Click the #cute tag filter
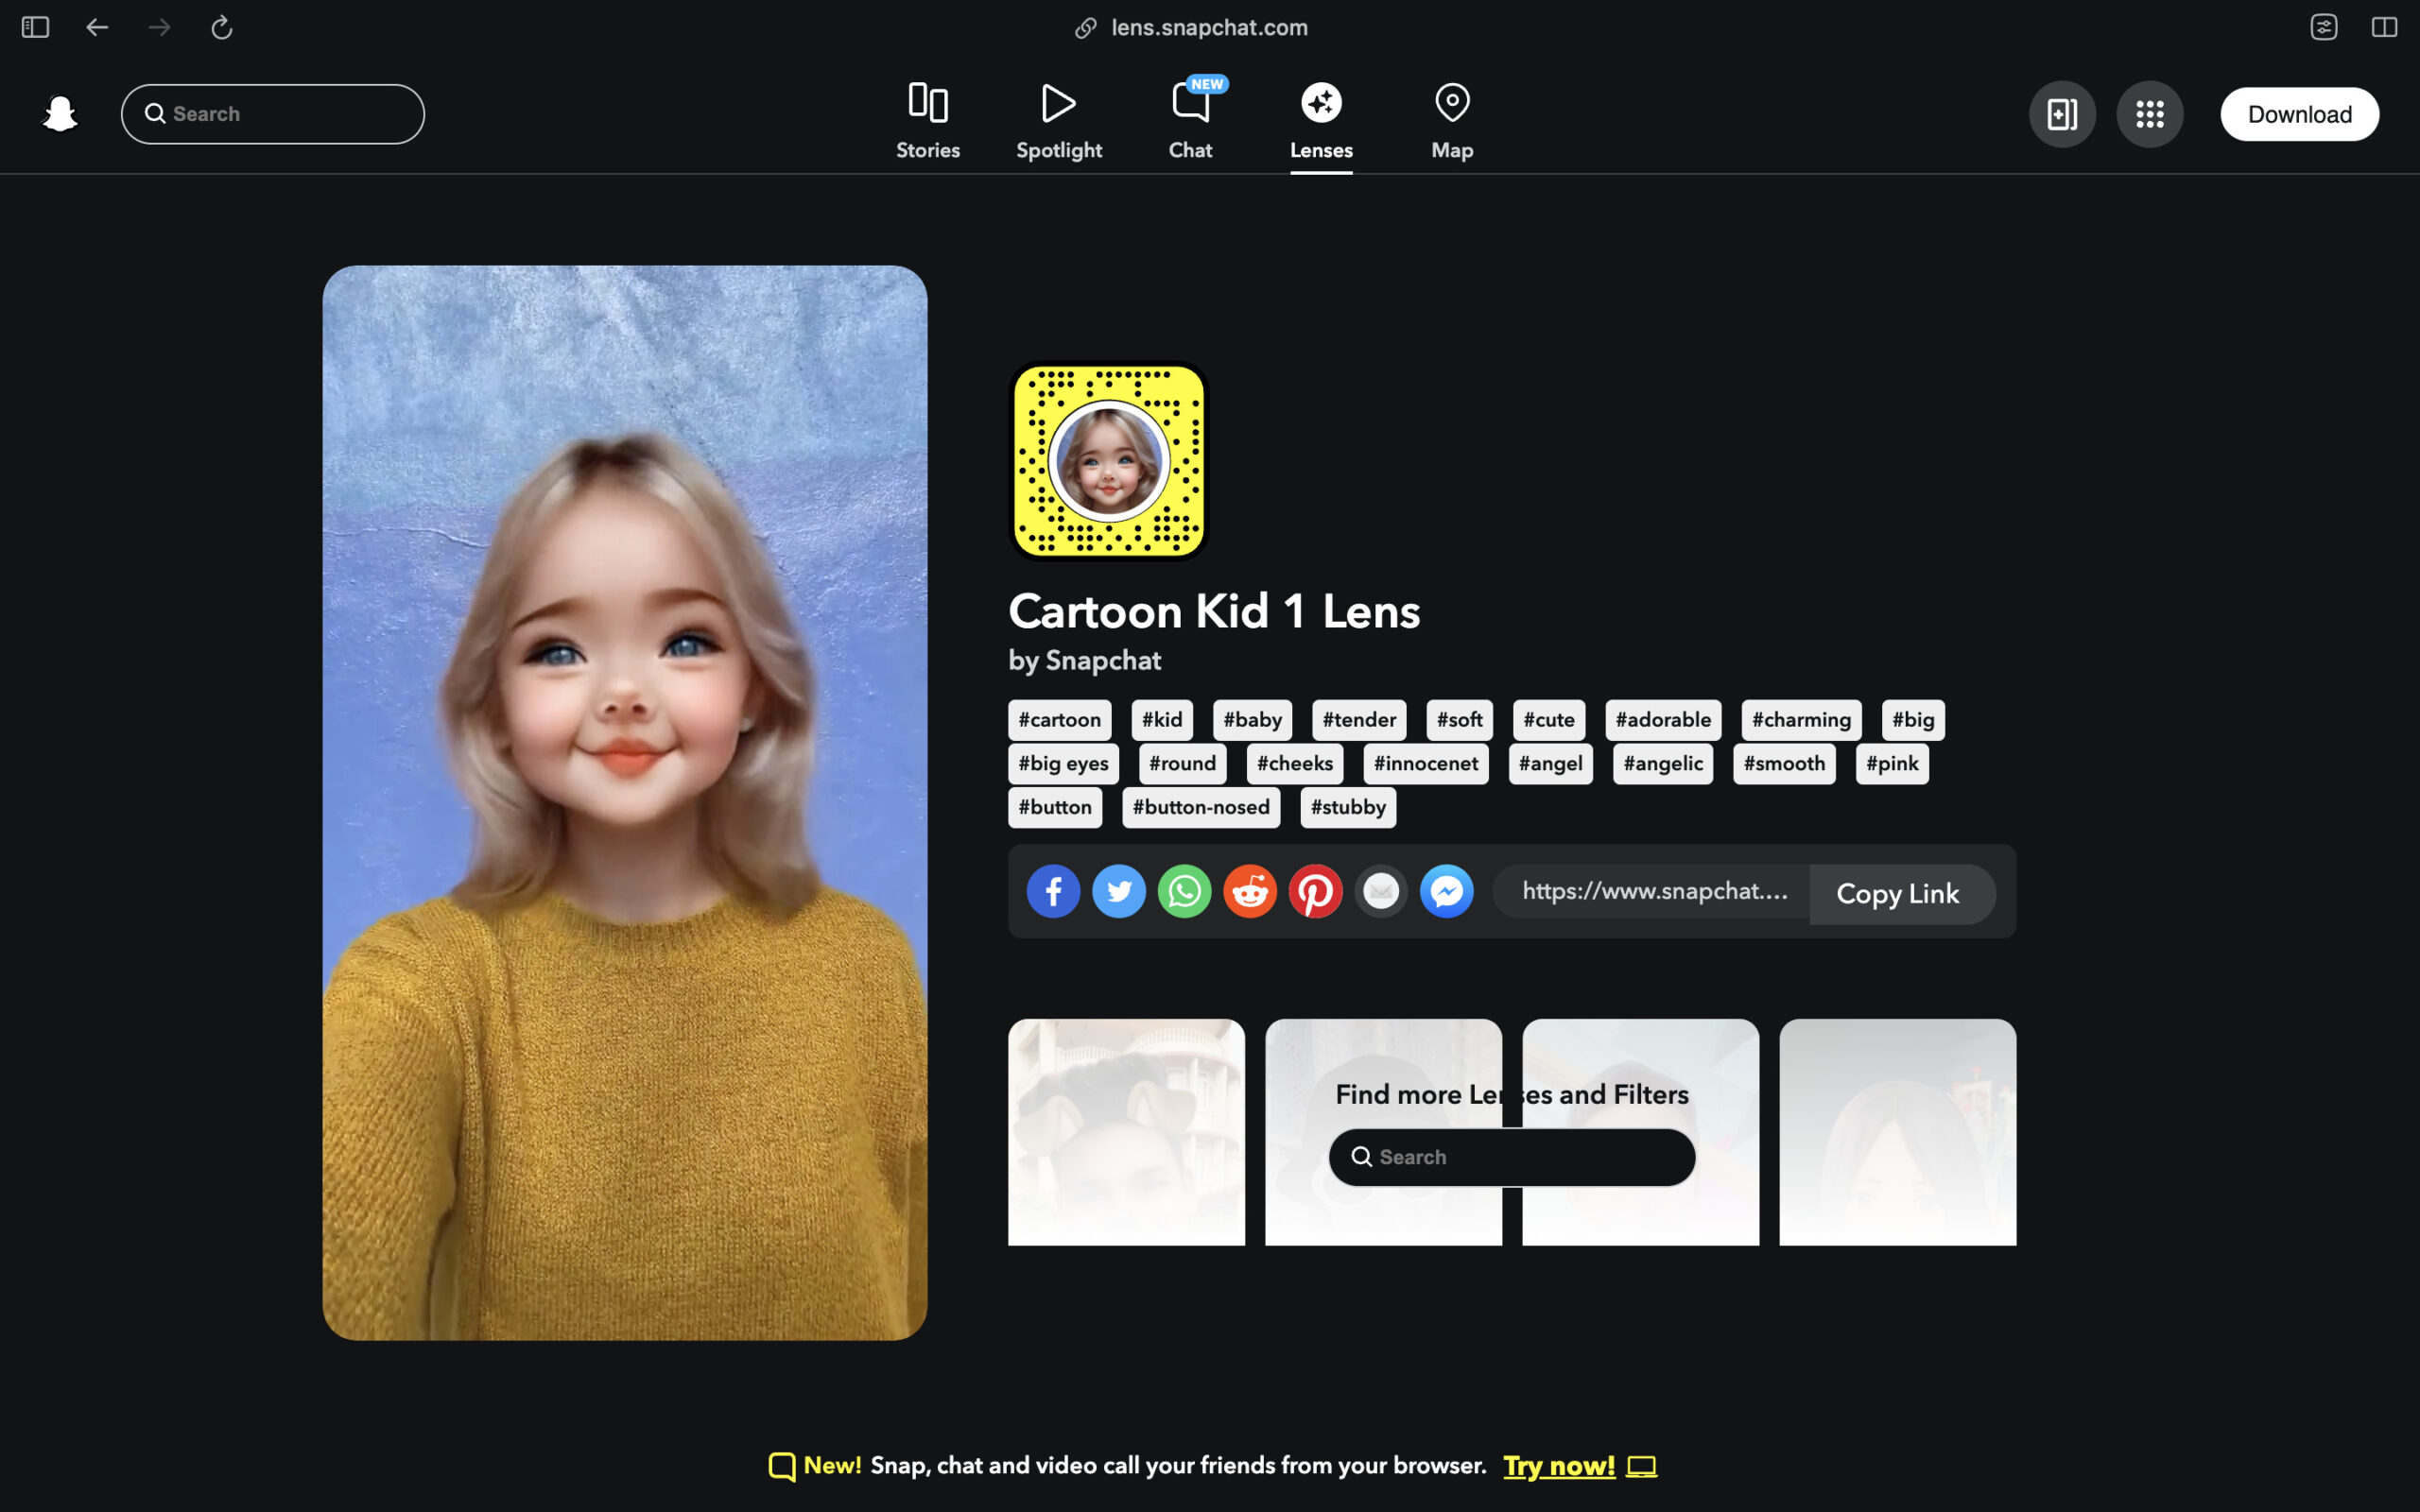Screen dimensions: 2420x1512 click(x=1547, y=719)
